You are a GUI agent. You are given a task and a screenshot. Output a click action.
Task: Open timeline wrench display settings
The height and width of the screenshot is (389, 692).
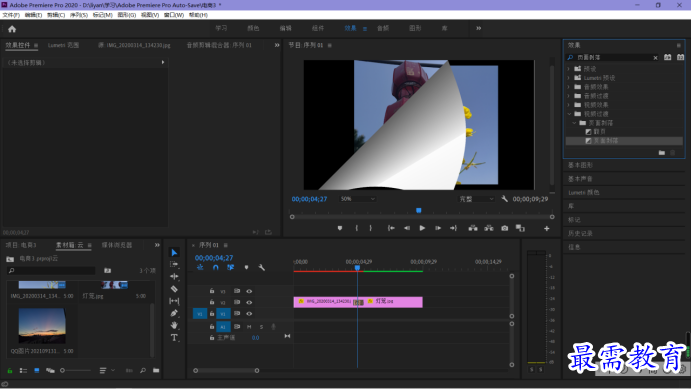click(x=261, y=268)
